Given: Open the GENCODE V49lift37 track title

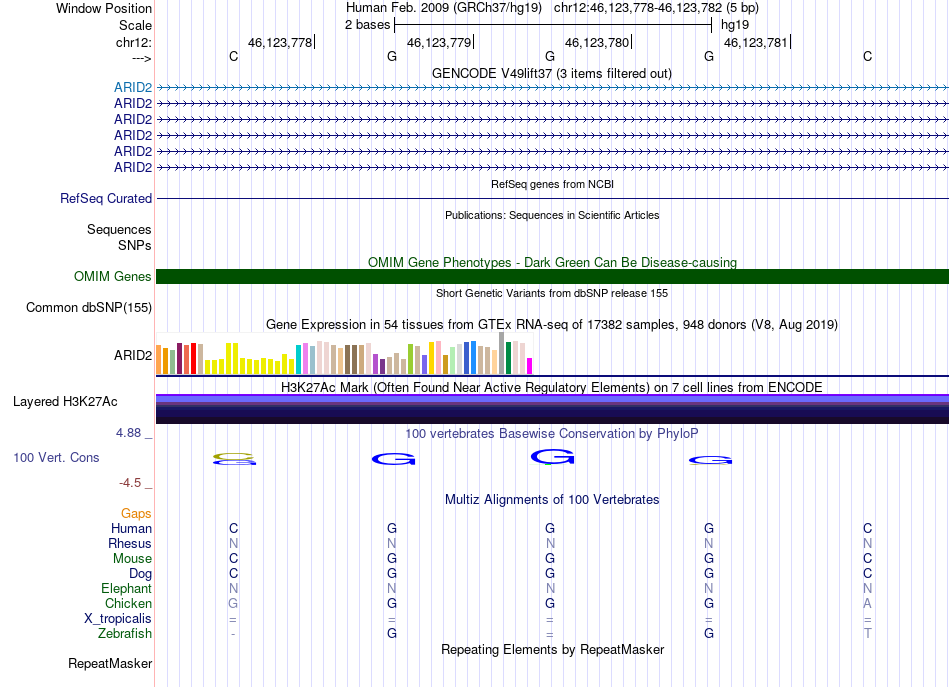Looking at the screenshot, I should [x=551, y=73].
